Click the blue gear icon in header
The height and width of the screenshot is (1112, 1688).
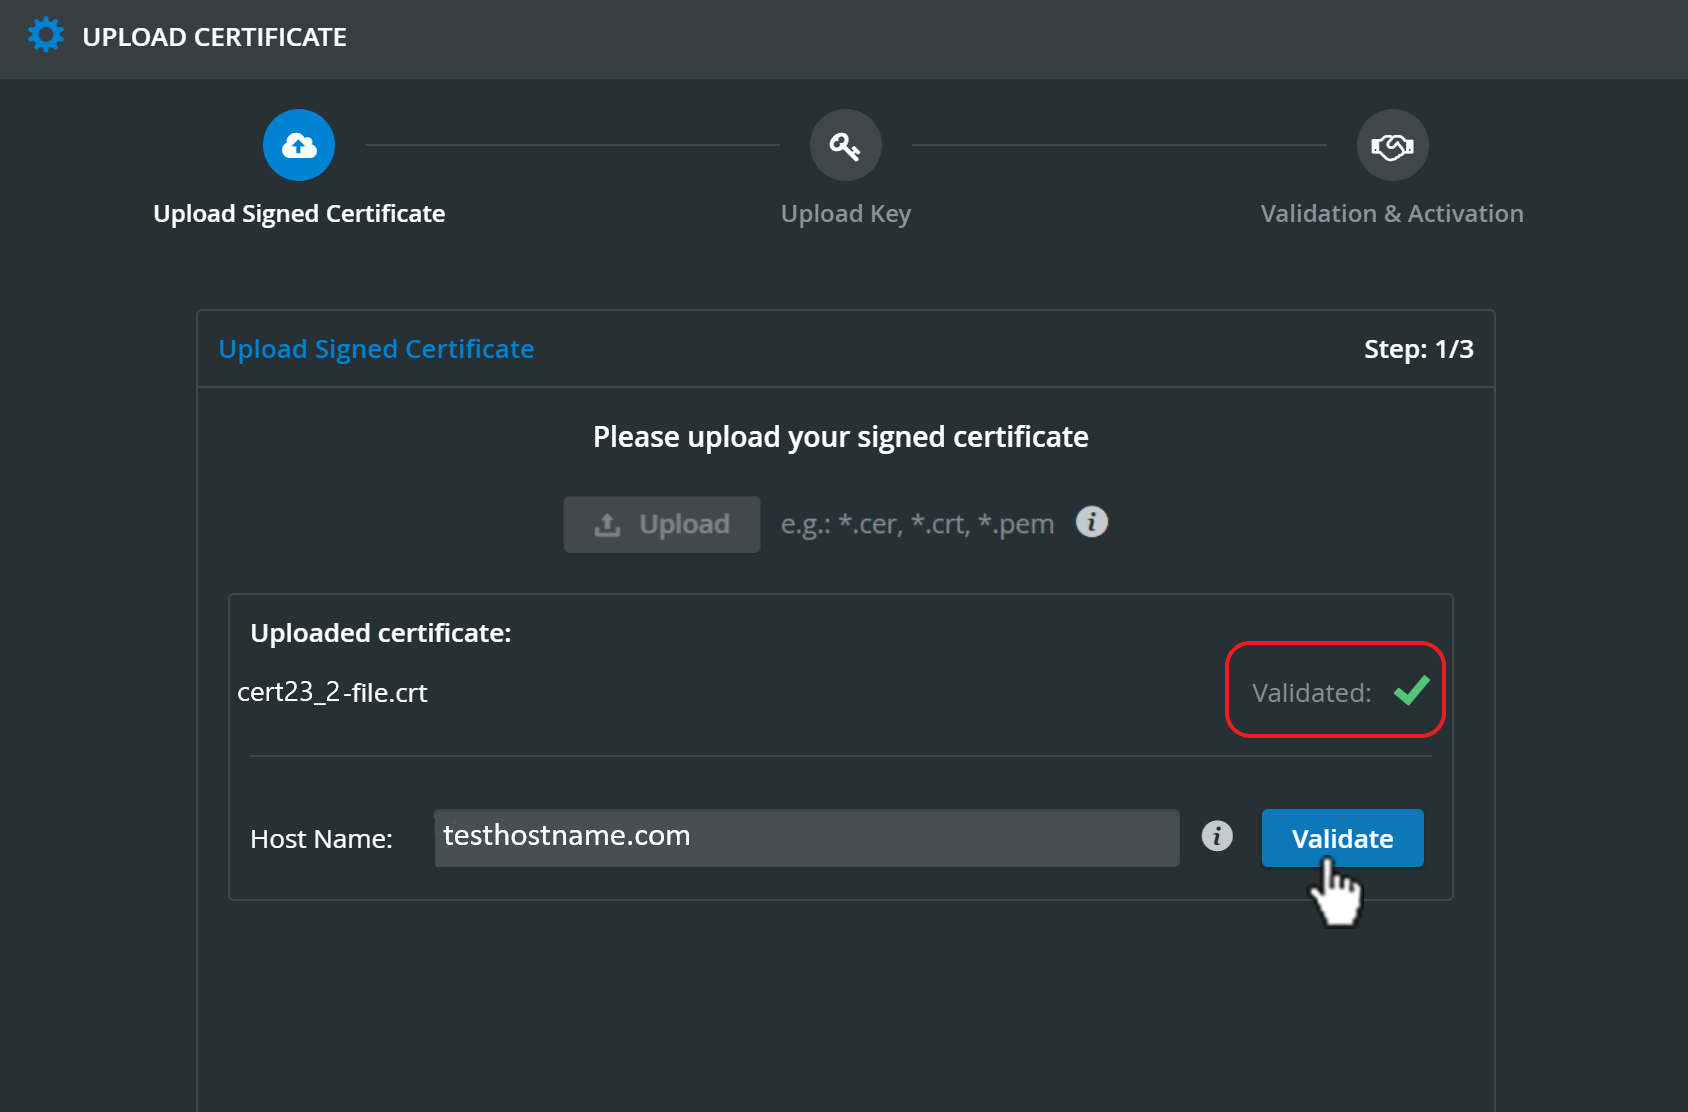tap(45, 35)
